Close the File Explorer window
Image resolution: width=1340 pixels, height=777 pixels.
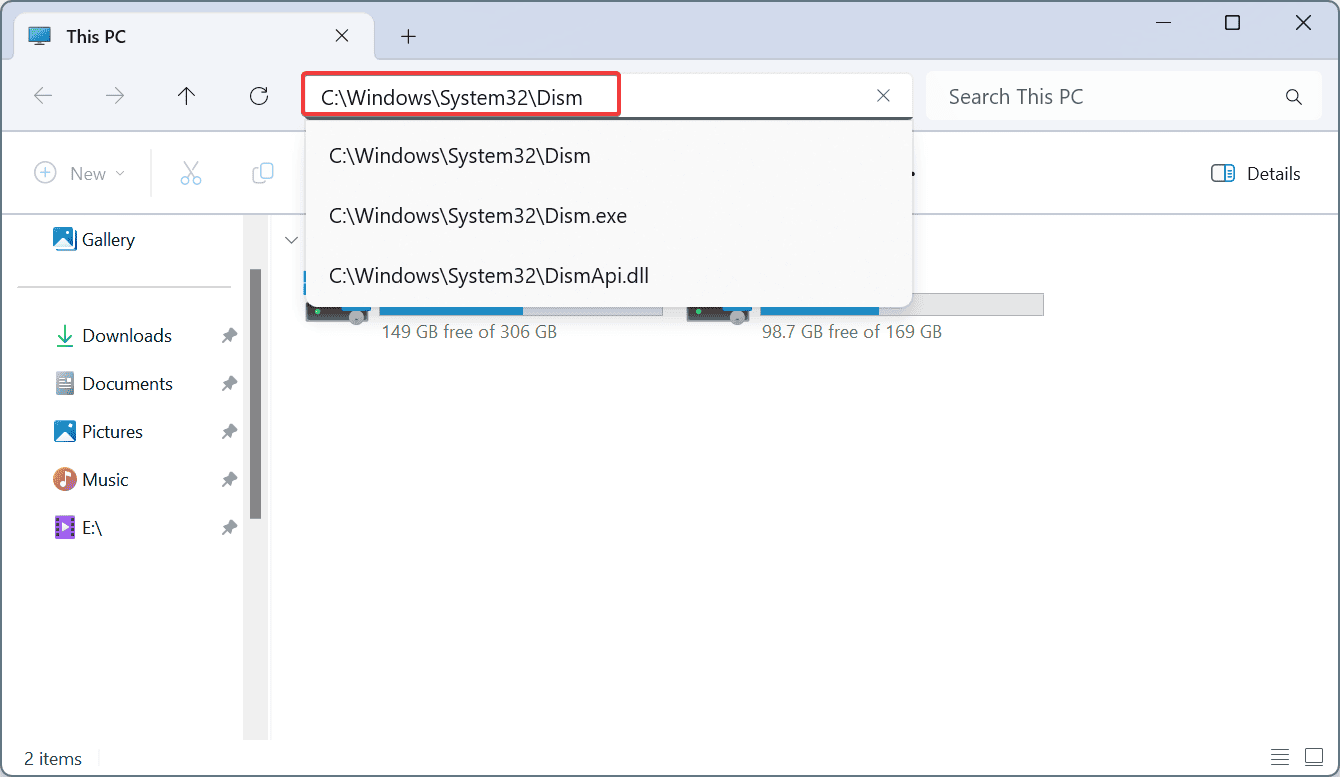1303,23
